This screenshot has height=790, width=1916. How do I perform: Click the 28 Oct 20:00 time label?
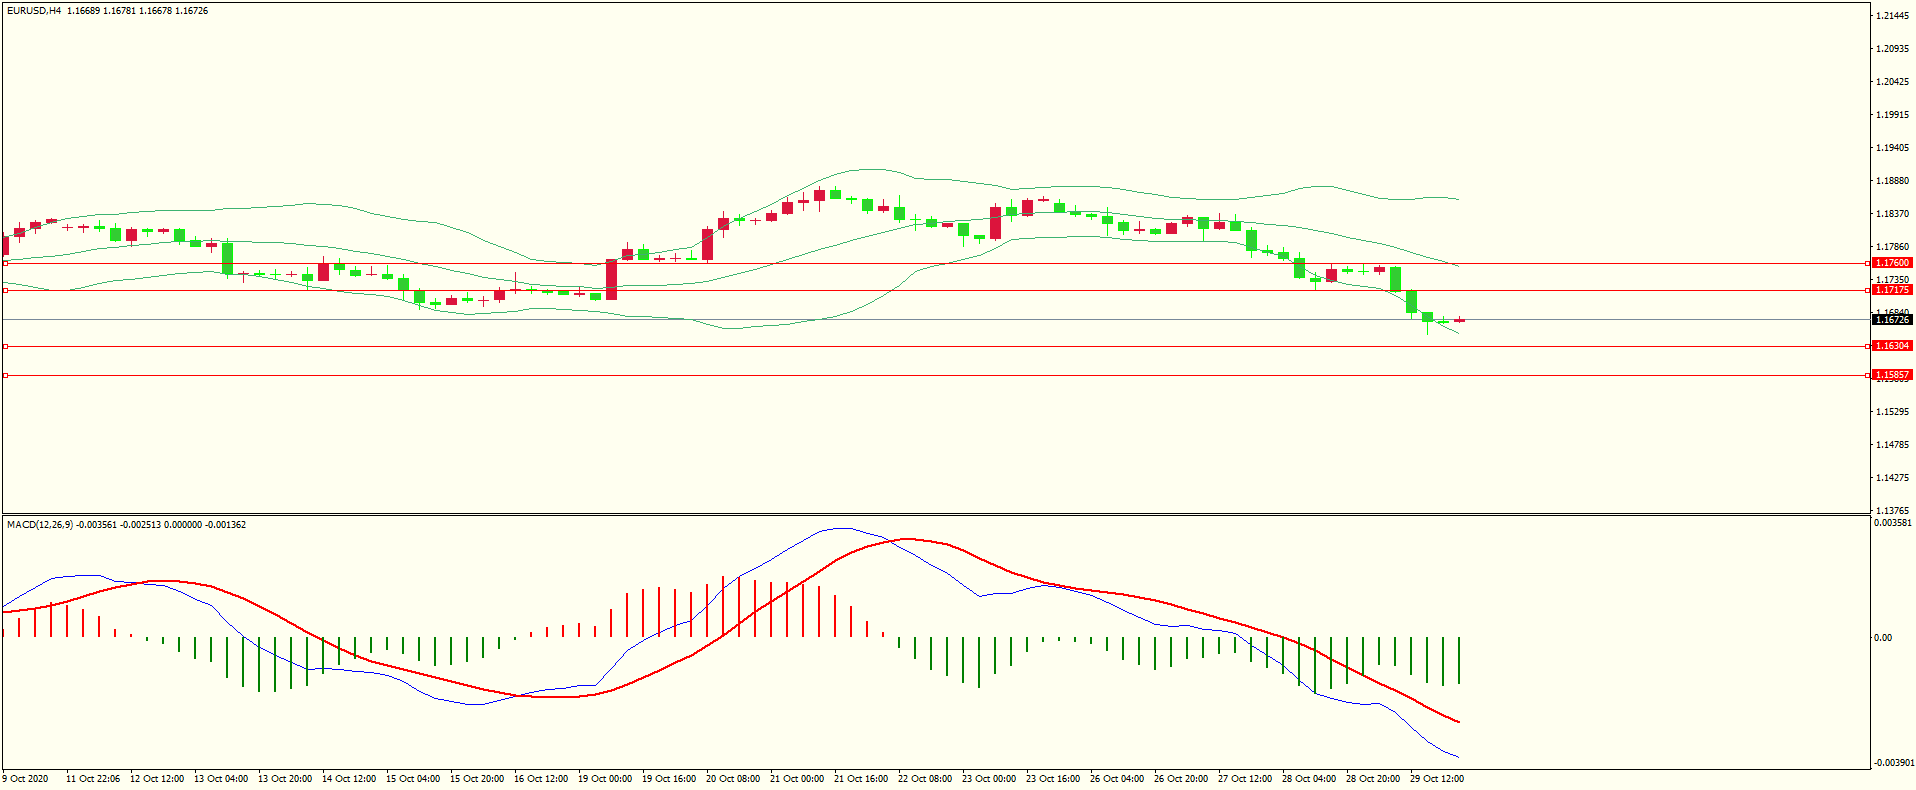pos(1373,779)
